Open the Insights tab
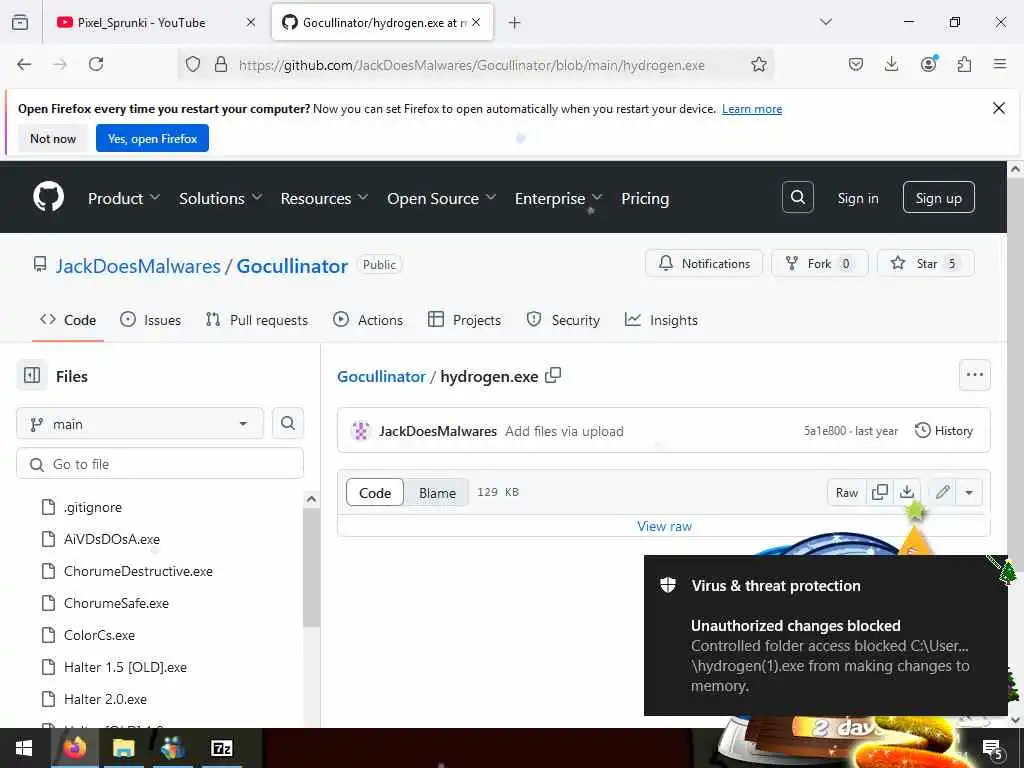The image size is (1024, 768). click(x=661, y=319)
